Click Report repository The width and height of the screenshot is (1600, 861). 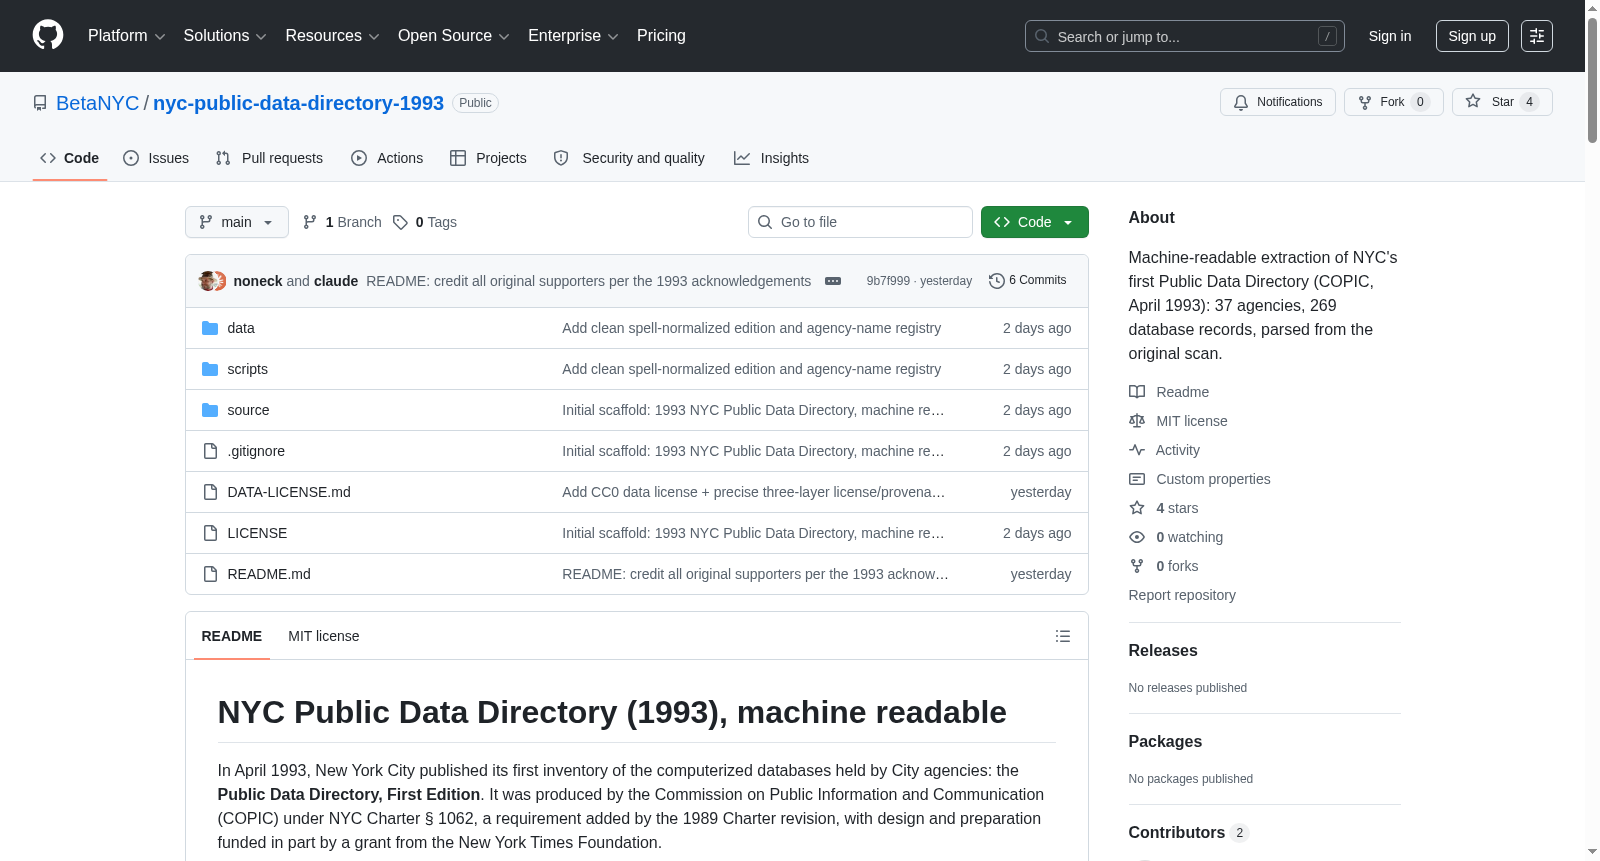click(x=1182, y=595)
